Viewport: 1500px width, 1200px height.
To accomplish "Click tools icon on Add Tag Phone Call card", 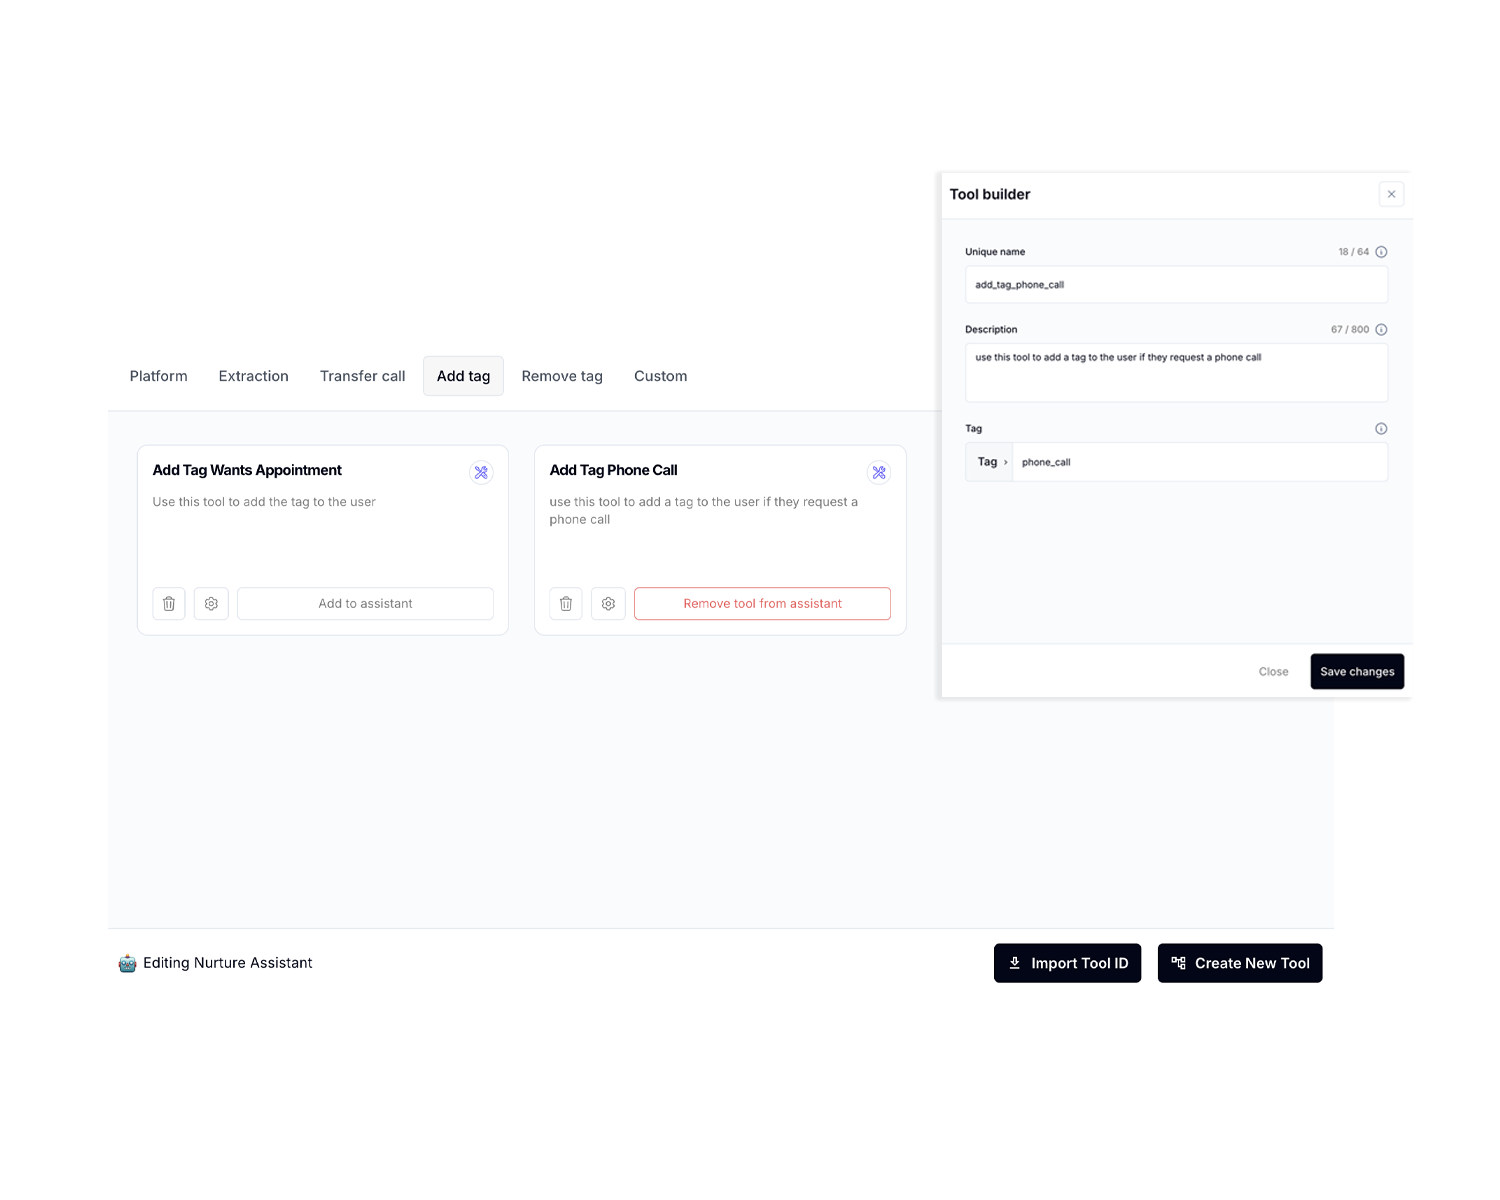I will point(879,472).
